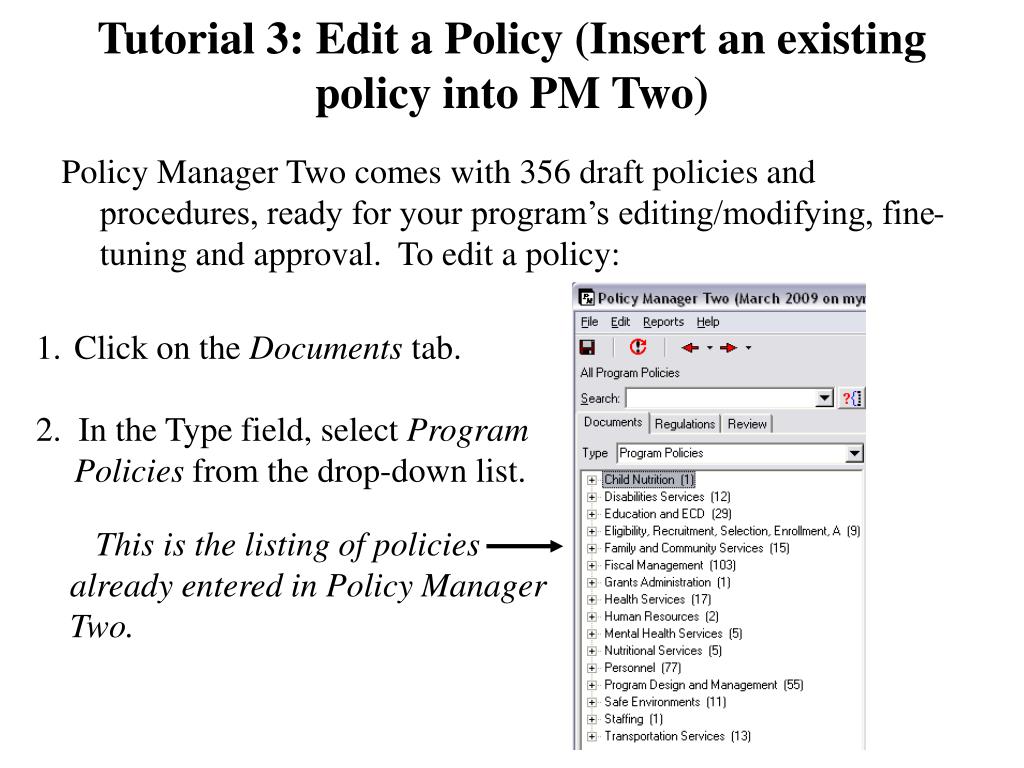Select the Child Nutrition (1) tree item
Image resolution: width=1024 pixels, height=768 pixels.
pos(648,479)
